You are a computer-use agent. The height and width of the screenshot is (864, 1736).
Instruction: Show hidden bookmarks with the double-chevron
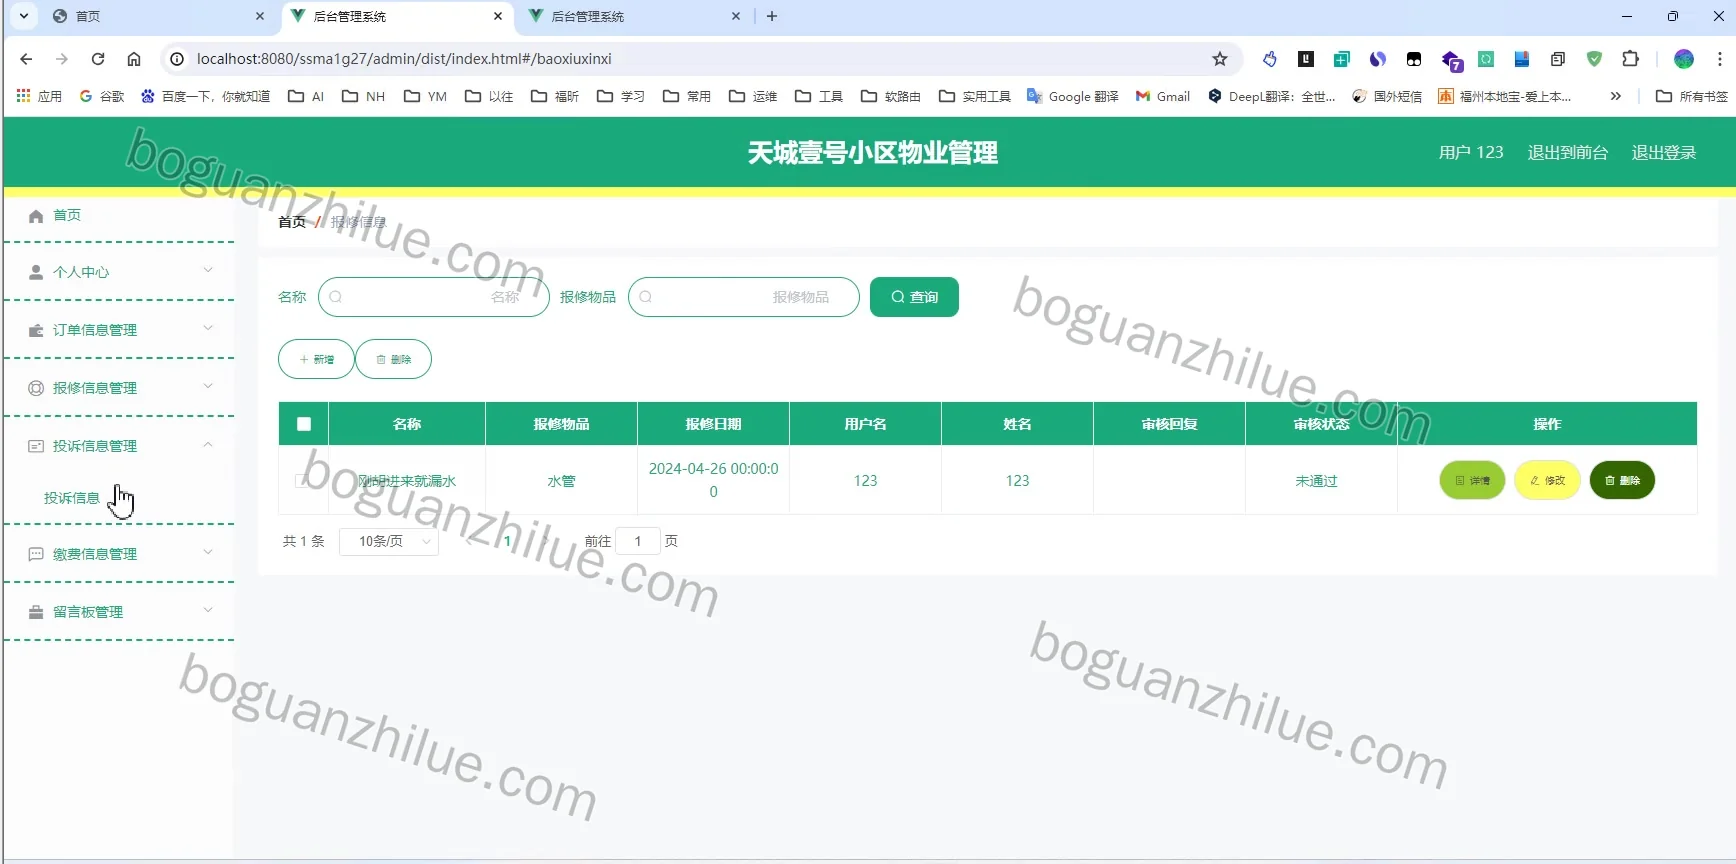click(x=1615, y=96)
